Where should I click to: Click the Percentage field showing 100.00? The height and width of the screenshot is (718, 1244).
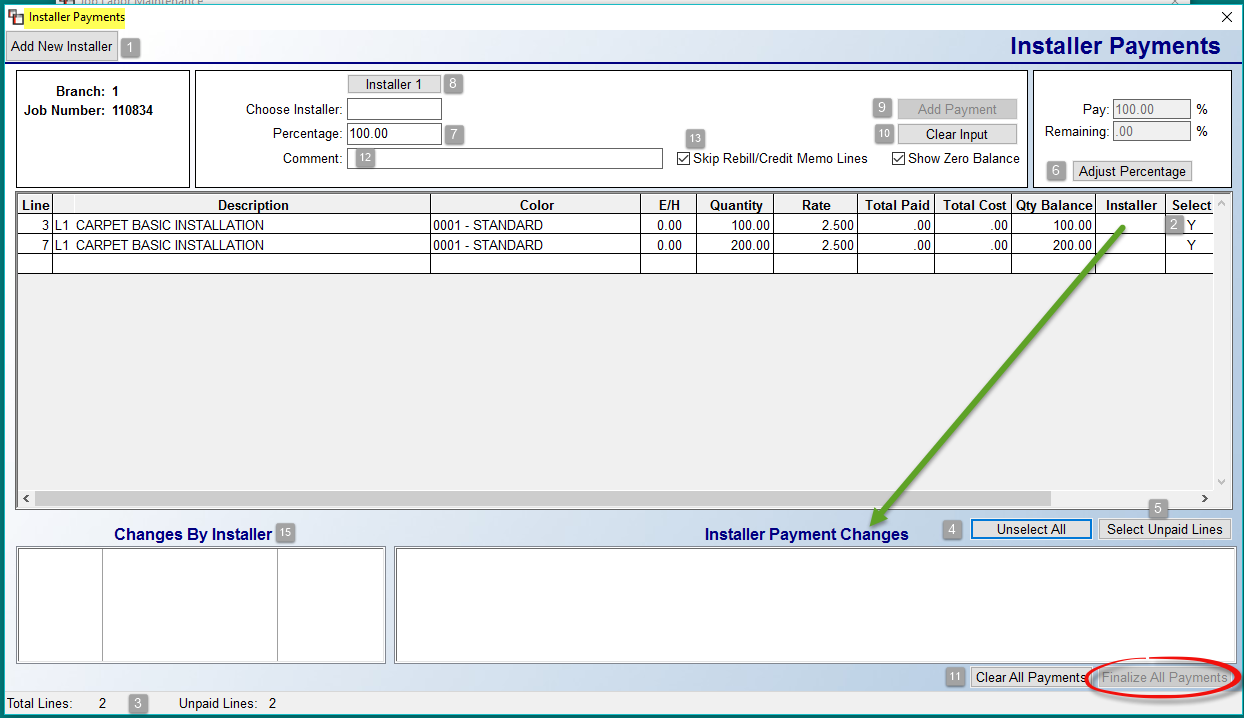394,134
